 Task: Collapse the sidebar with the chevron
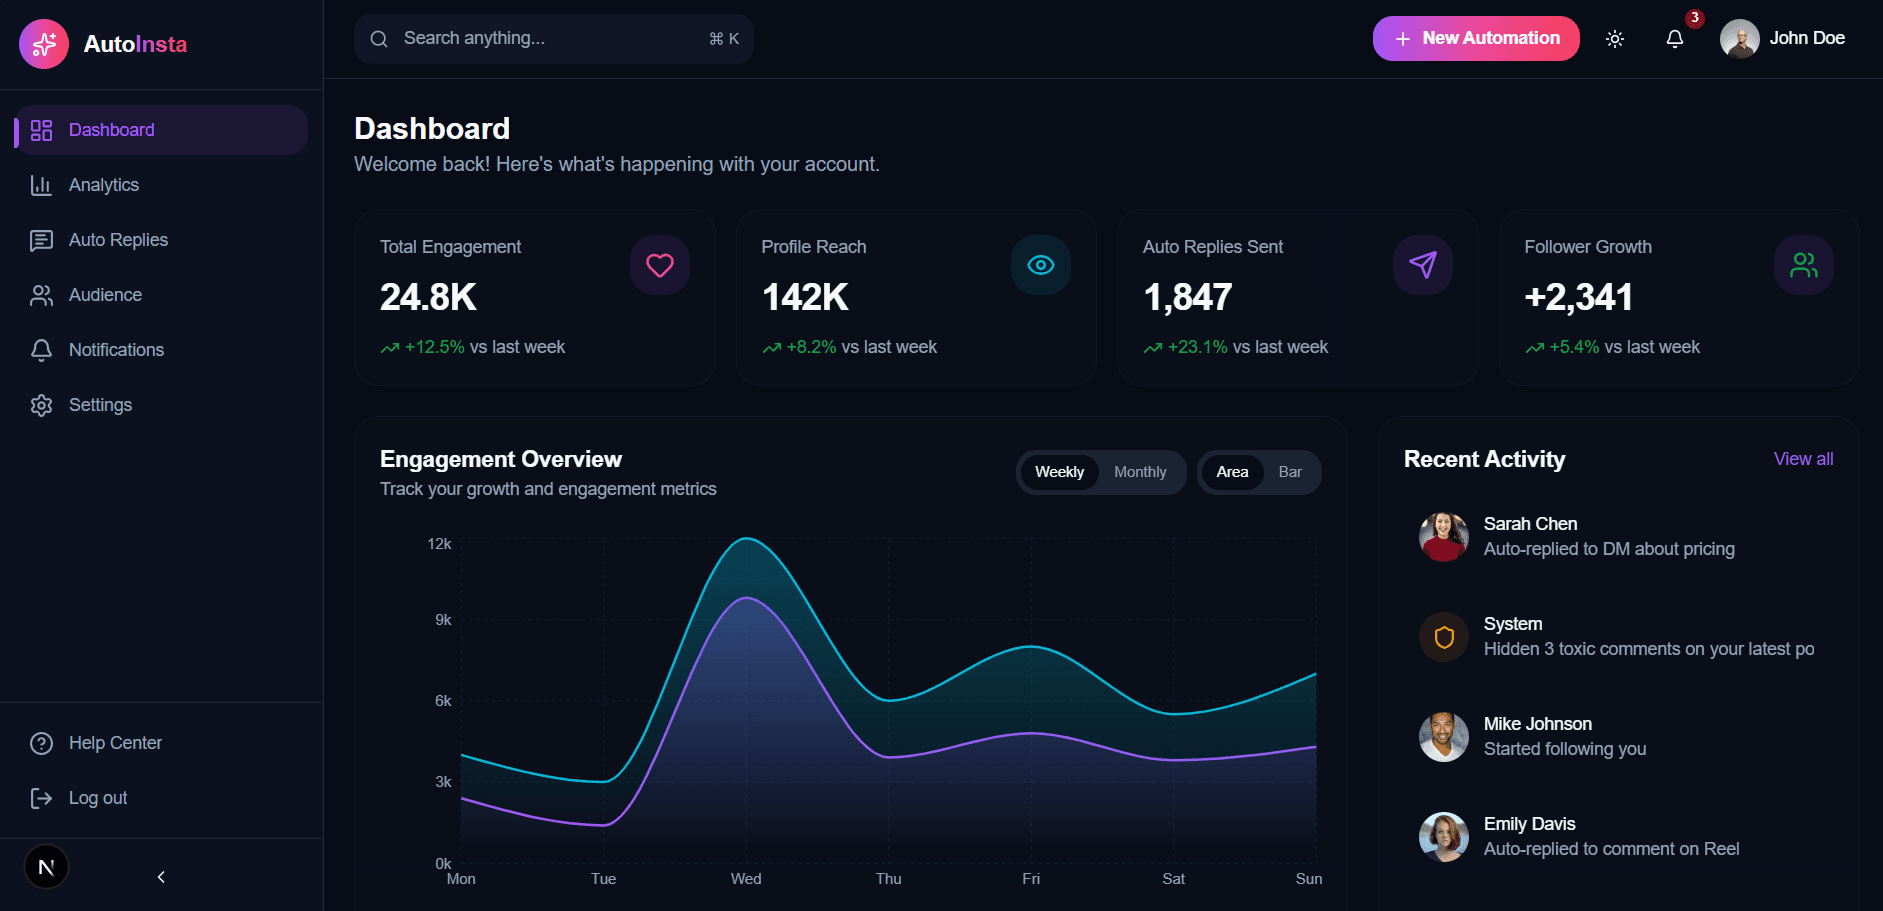click(160, 876)
